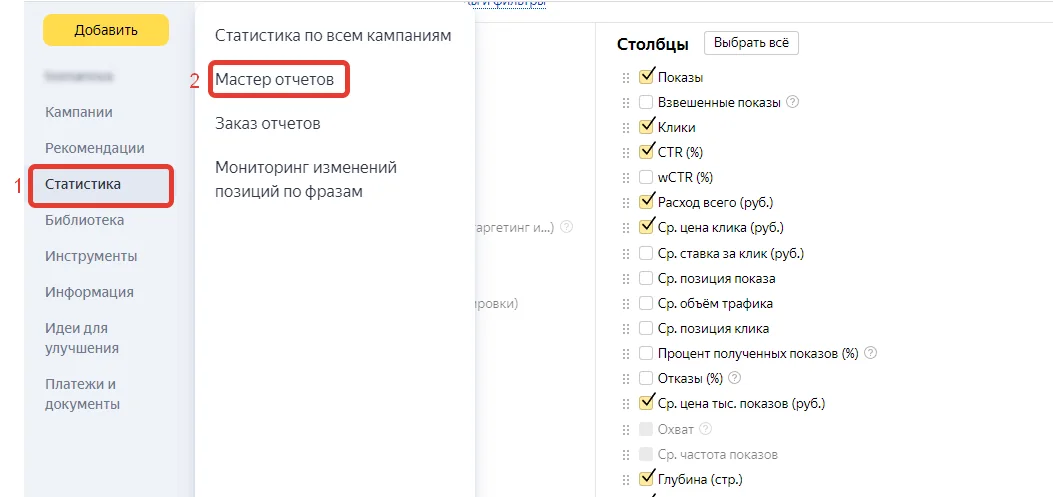The width and height of the screenshot is (1053, 497).
Task: Uncheck the Показы checkbox
Action: pos(646,77)
